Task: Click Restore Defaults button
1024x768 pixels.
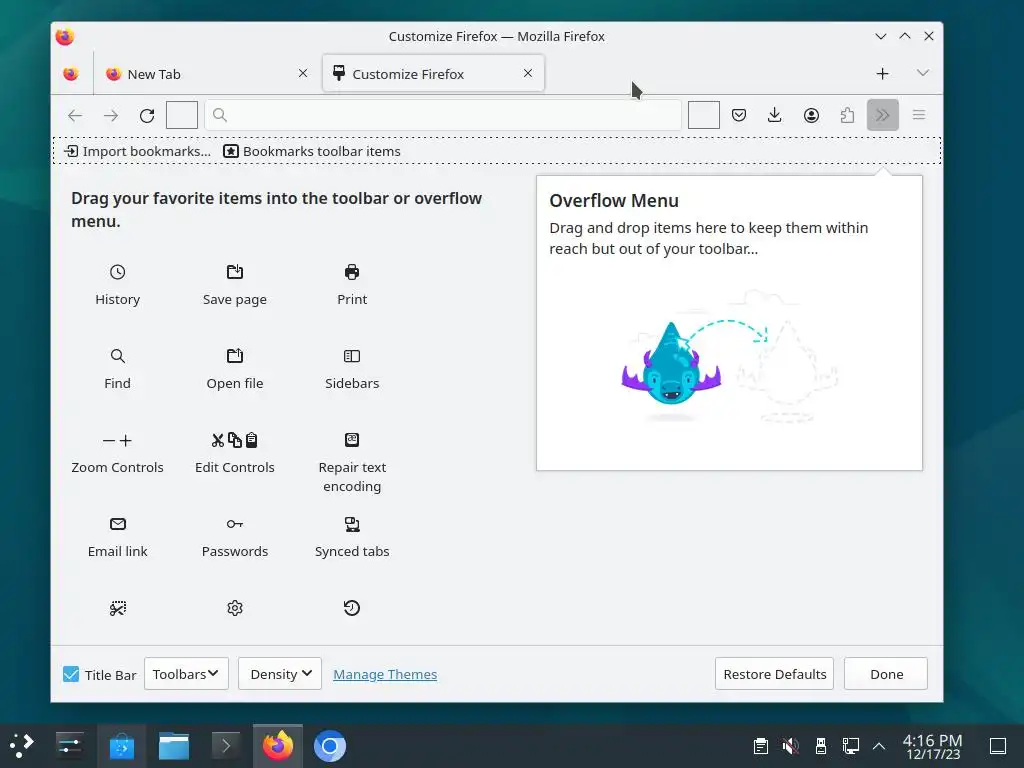Action: [775, 673]
